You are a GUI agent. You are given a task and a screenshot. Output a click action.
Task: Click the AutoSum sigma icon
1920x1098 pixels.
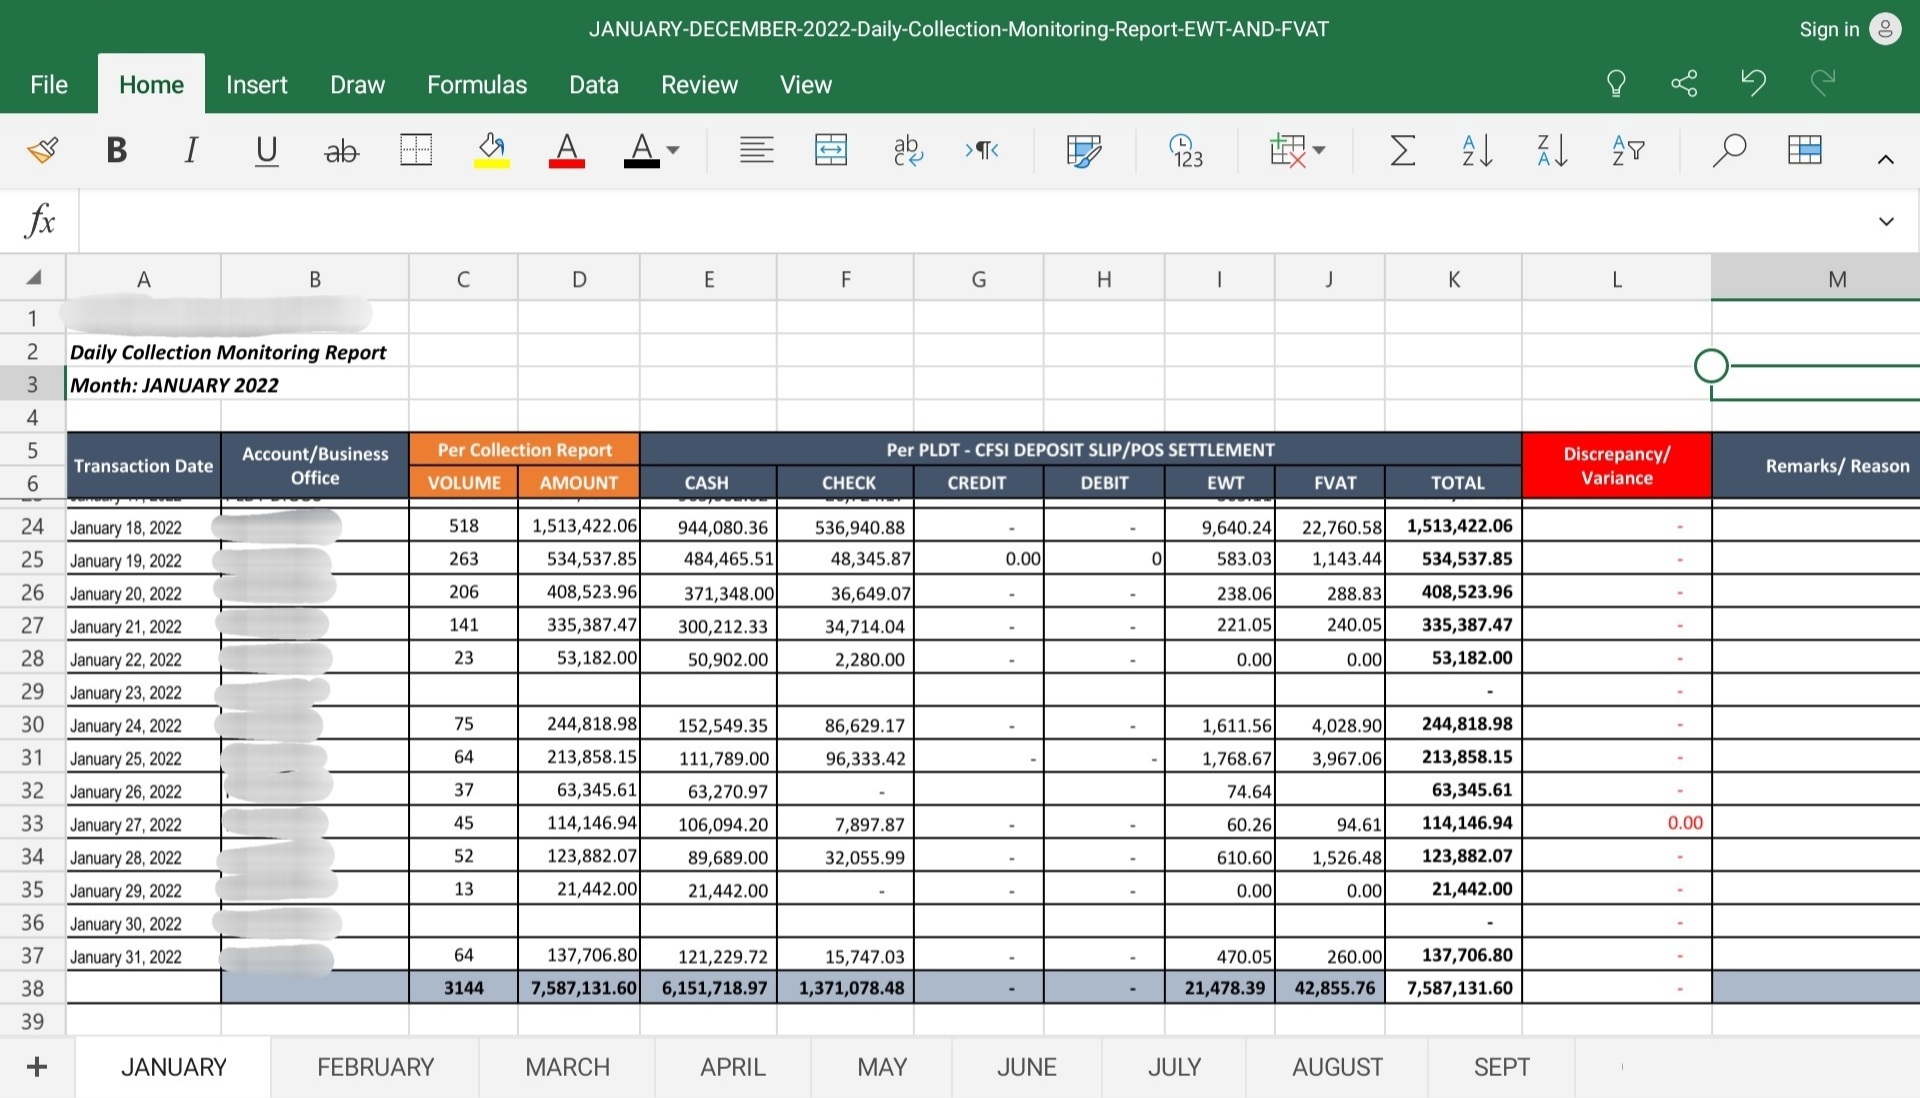point(1402,150)
